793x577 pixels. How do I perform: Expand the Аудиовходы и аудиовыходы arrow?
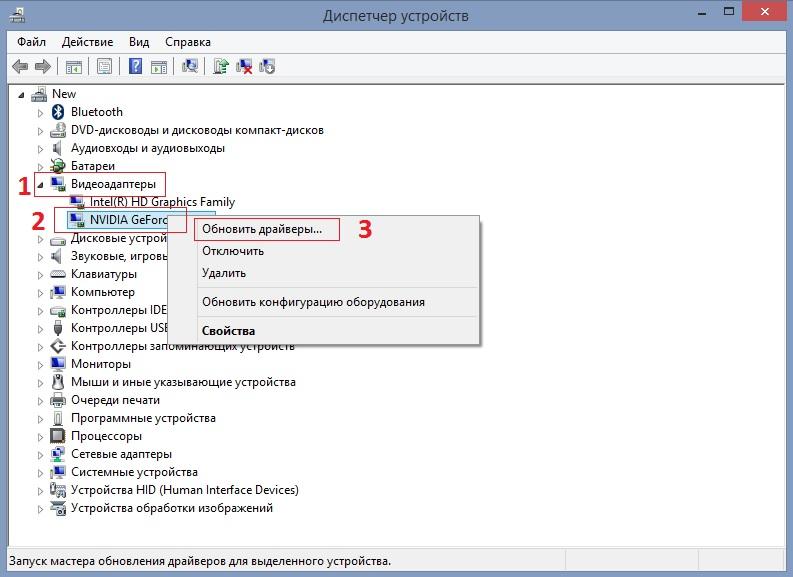[x=40, y=149]
